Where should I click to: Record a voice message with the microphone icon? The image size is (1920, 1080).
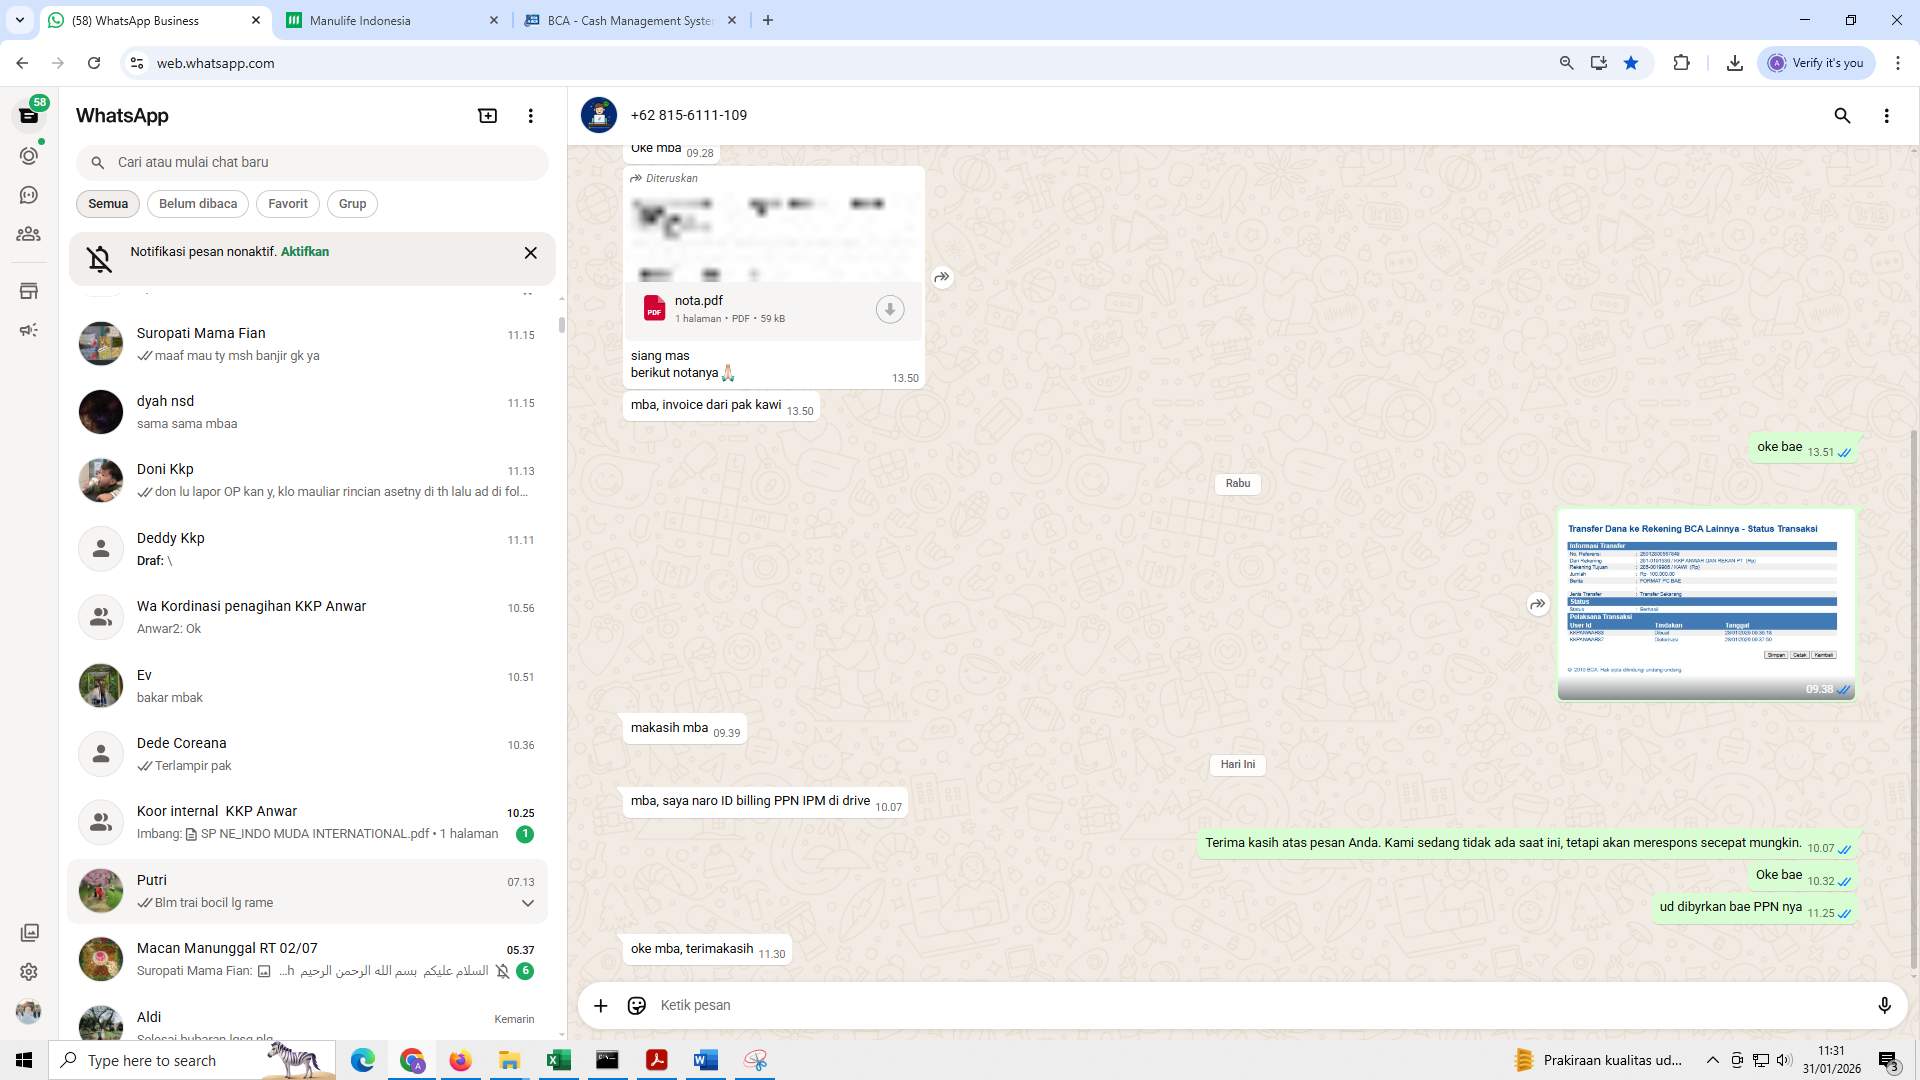(x=1885, y=1005)
